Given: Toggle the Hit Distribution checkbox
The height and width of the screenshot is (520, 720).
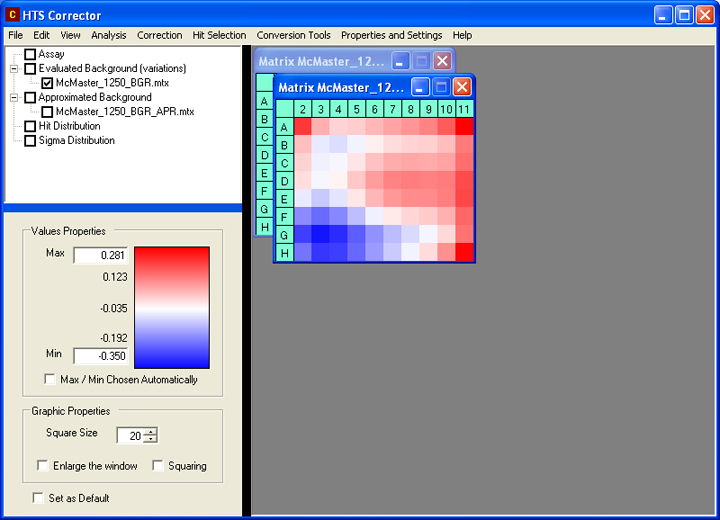Looking at the screenshot, I should click(x=30, y=126).
